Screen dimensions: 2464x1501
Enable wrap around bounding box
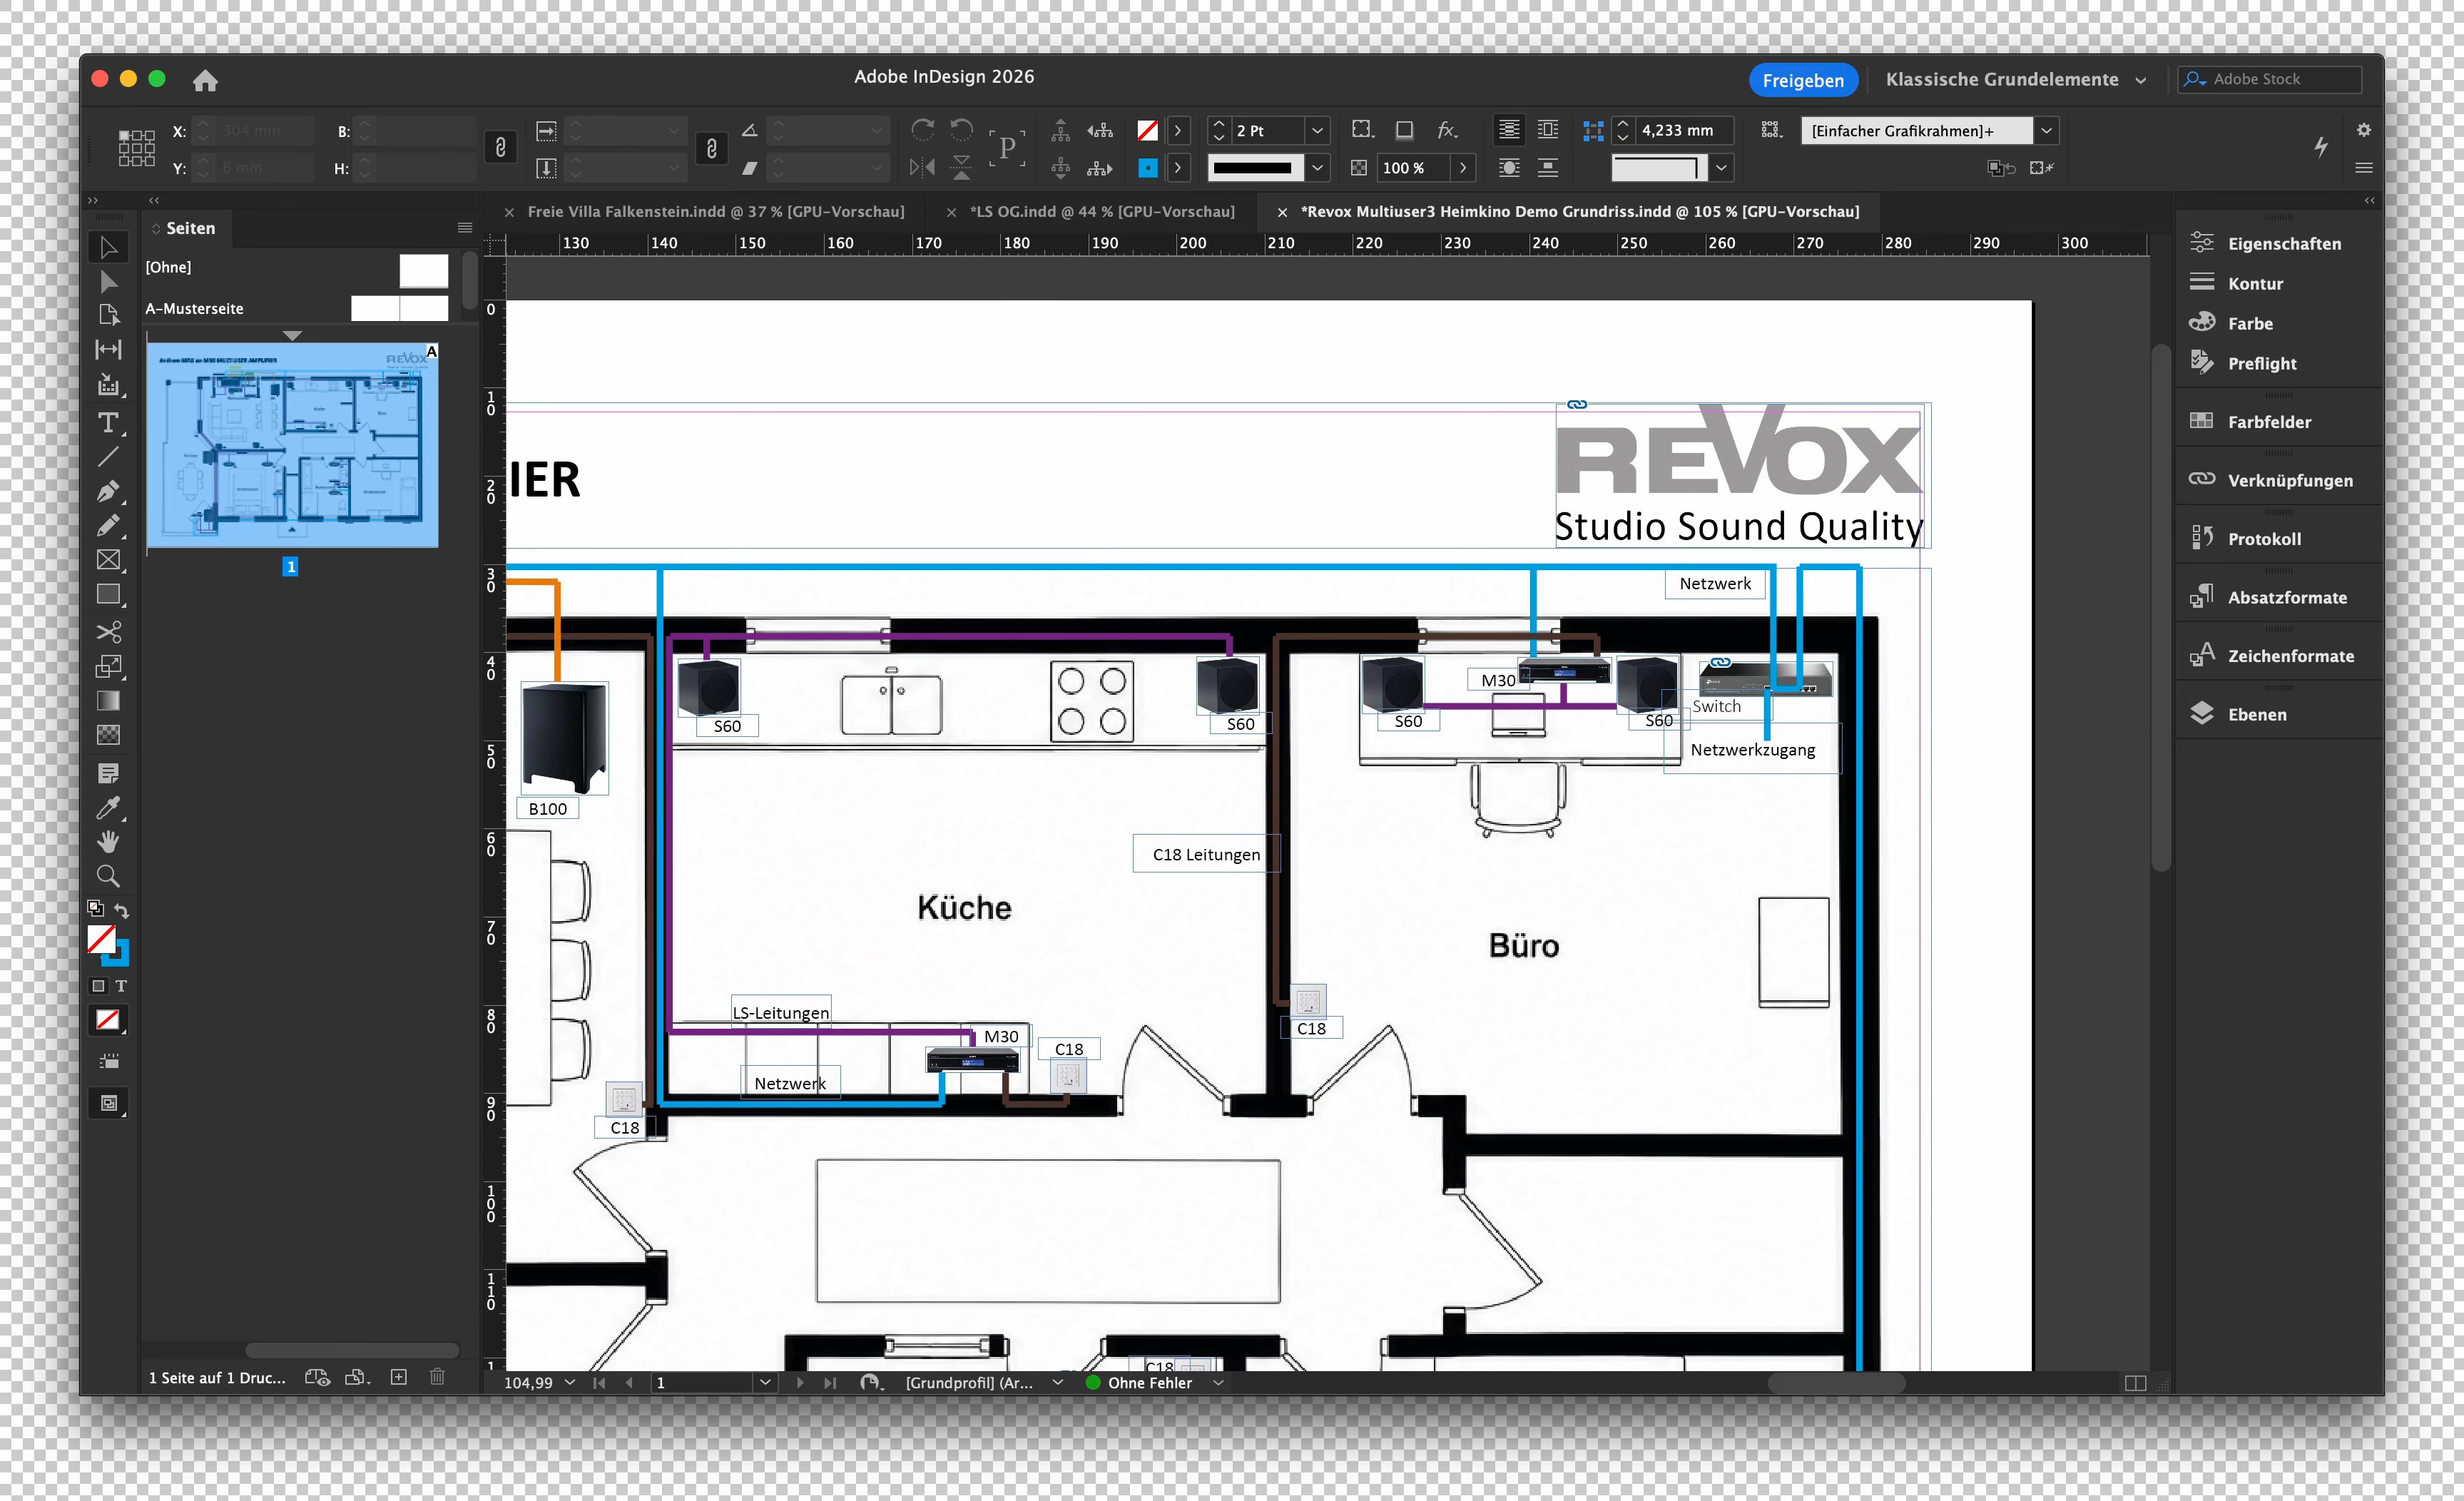tap(1547, 130)
